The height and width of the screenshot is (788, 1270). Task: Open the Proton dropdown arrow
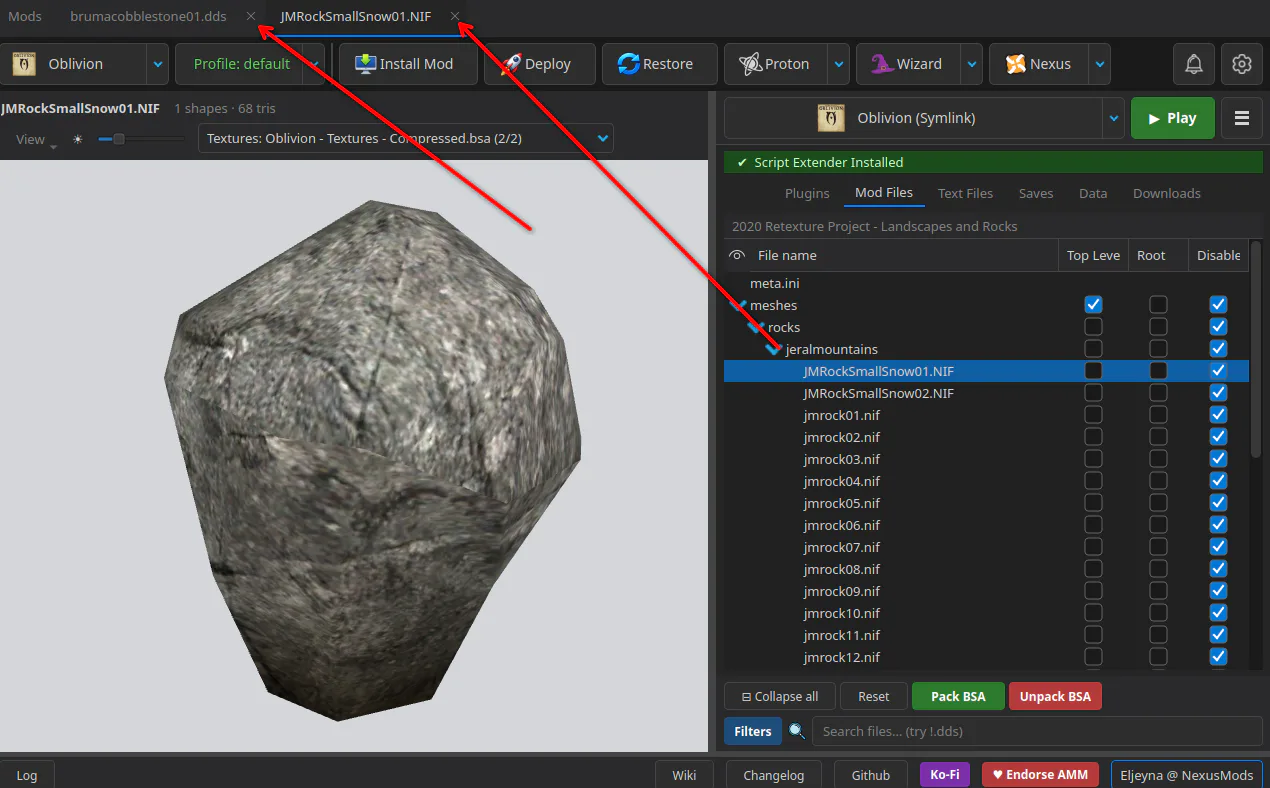click(840, 64)
